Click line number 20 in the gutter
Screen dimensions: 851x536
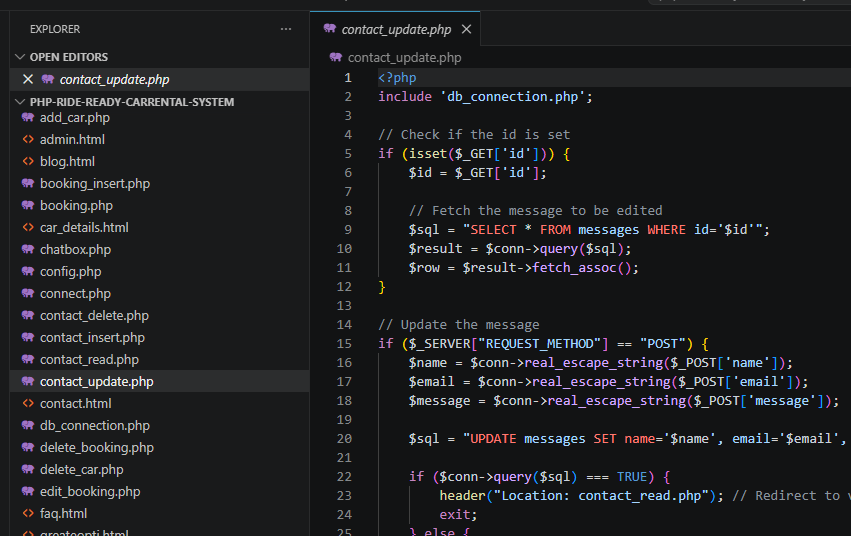[345, 439]
